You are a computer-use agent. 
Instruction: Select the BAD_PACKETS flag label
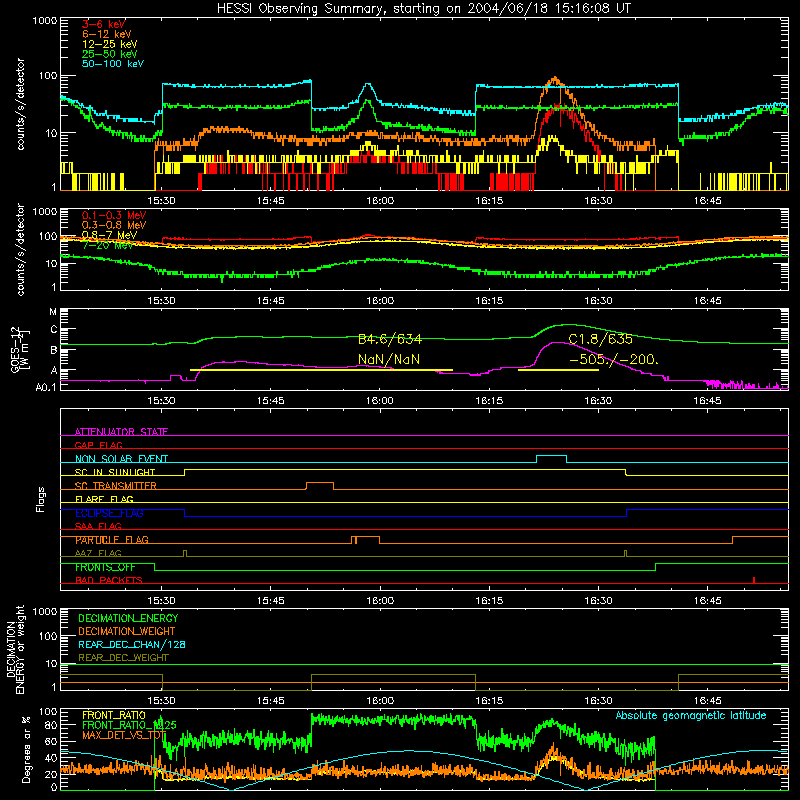pos(109,580)
